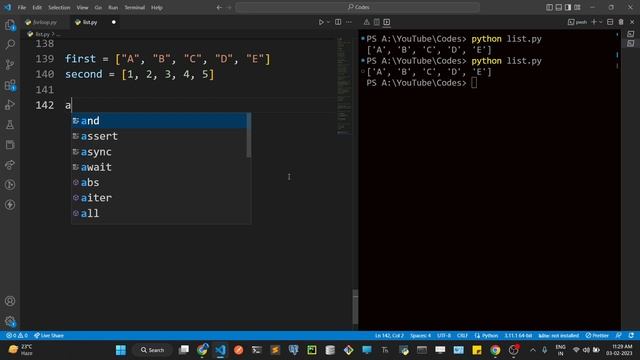Screen dimensions: 640x360
Task: Open run options dropdown beside play button
Action: [328, 22]
